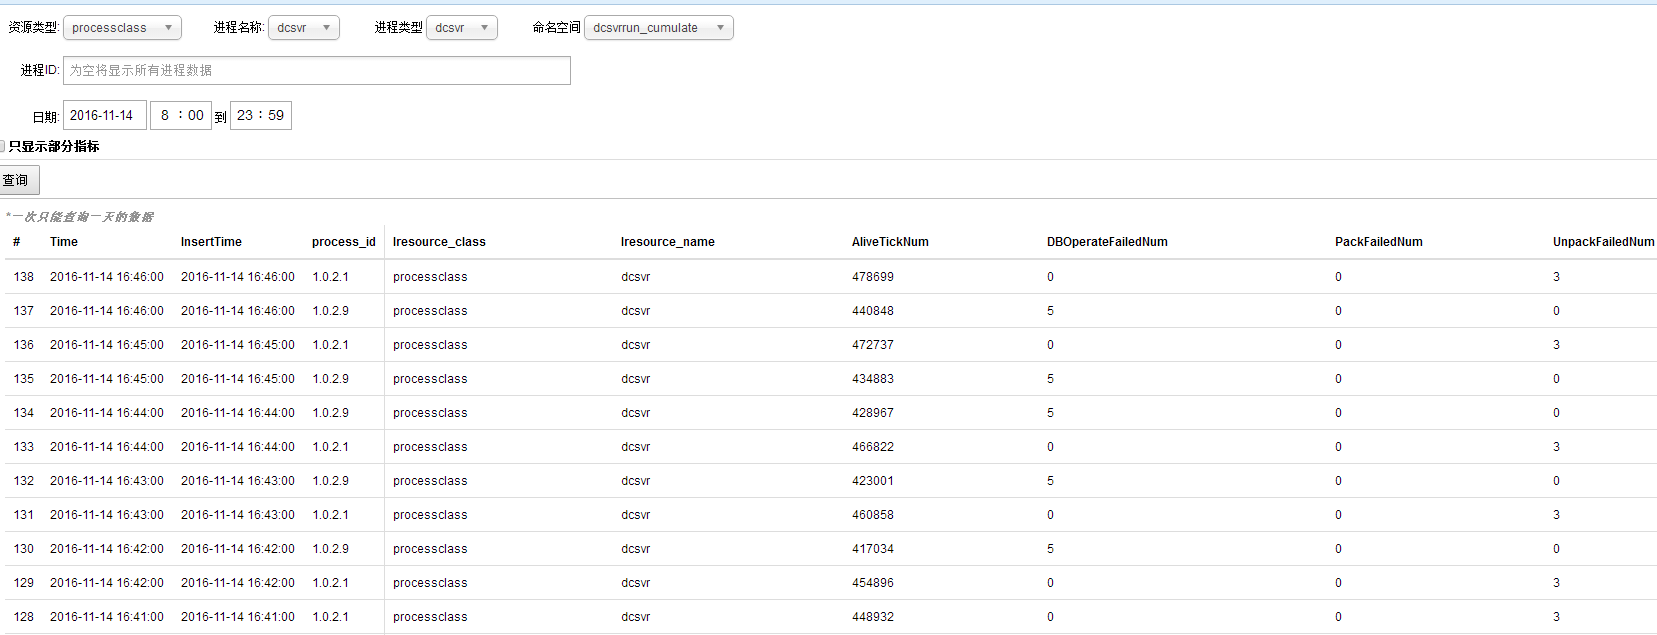Image resolution: width=1657 pixels, height=635 pixels.
Task: Expand the 进程名称 dcsvr dropdown
Action: (304, 28)
